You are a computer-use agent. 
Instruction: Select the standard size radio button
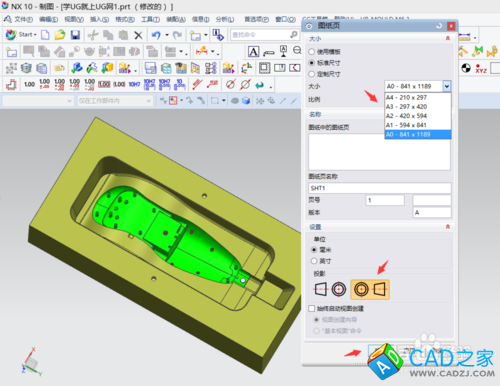pos(312,63)
